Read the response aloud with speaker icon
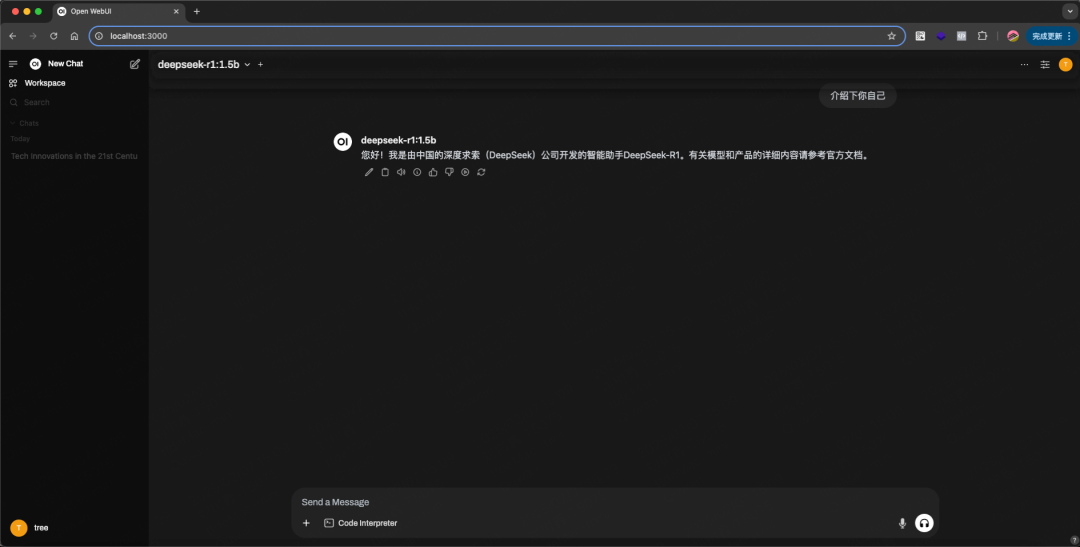Screen dimensions: 1080x547 tap(401, 172)
